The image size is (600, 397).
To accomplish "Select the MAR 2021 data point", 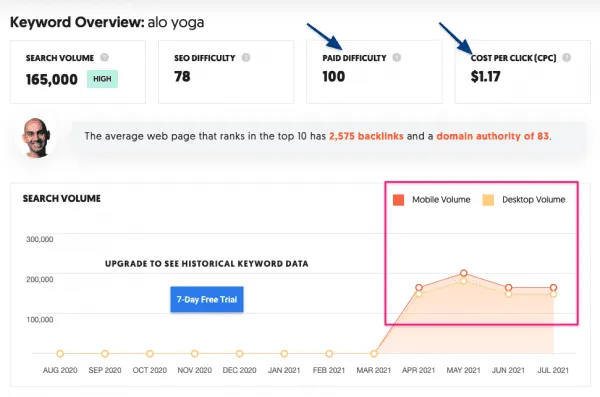I will coord(374,354).
